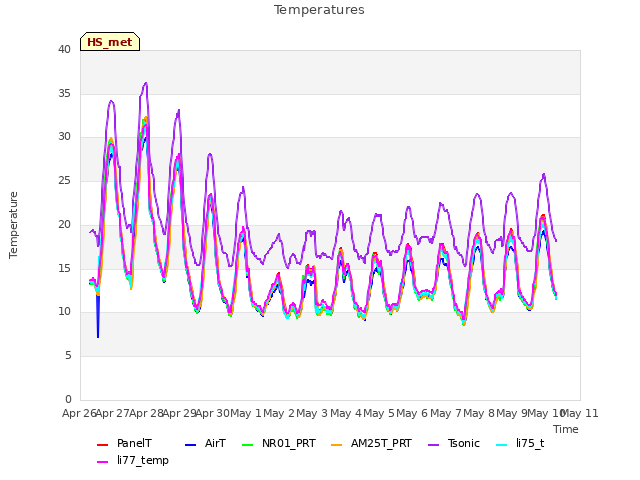This screenshot has width=640, height=480.
Task: Click the cyan li75_t color marker
Action: click(502, 444)
